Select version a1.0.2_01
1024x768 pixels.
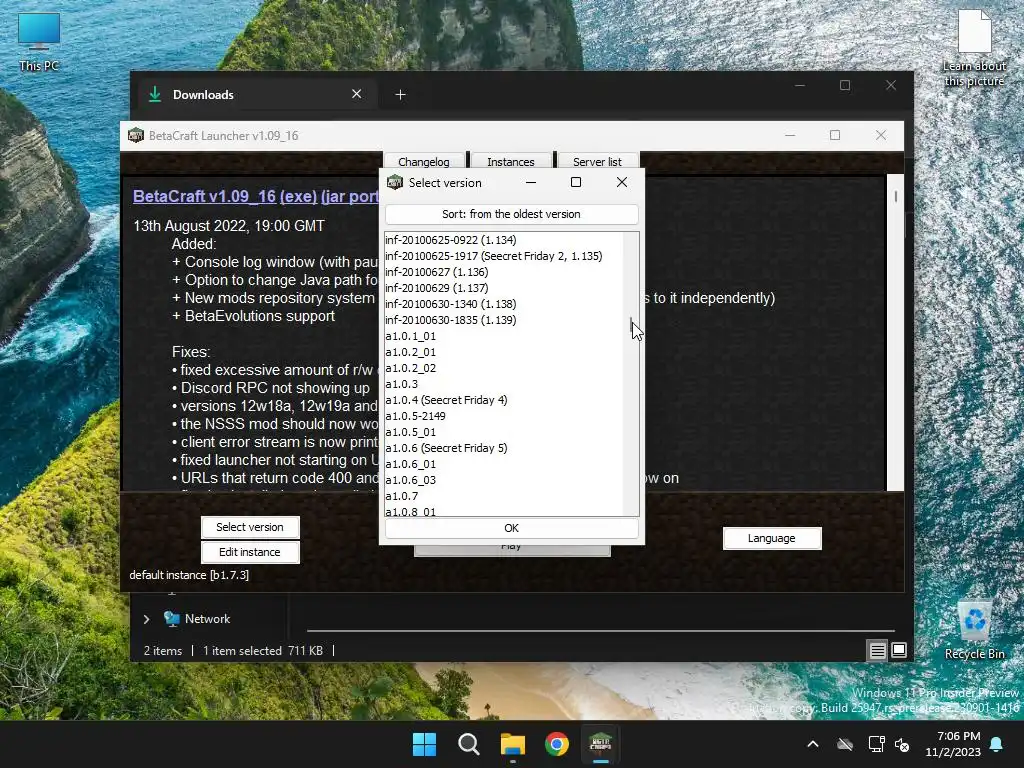click(x=504, y=352)
